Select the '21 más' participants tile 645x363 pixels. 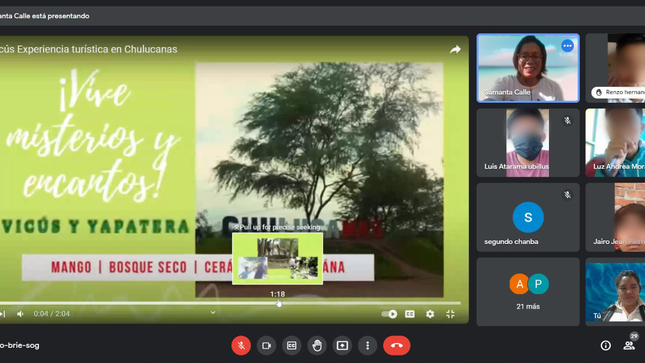[528, 292]
